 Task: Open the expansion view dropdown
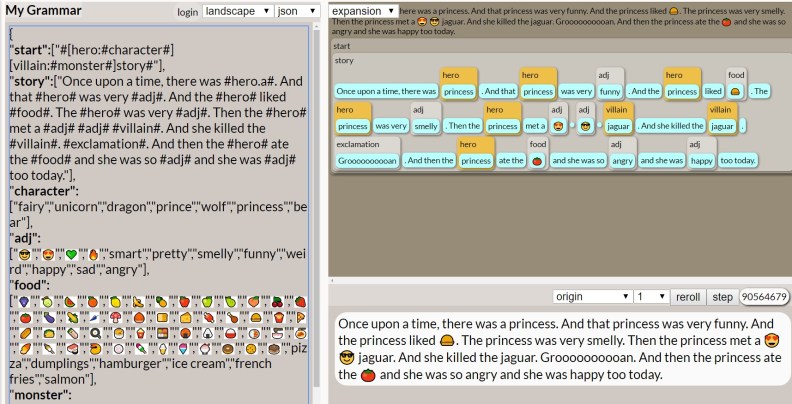point(364,10)
